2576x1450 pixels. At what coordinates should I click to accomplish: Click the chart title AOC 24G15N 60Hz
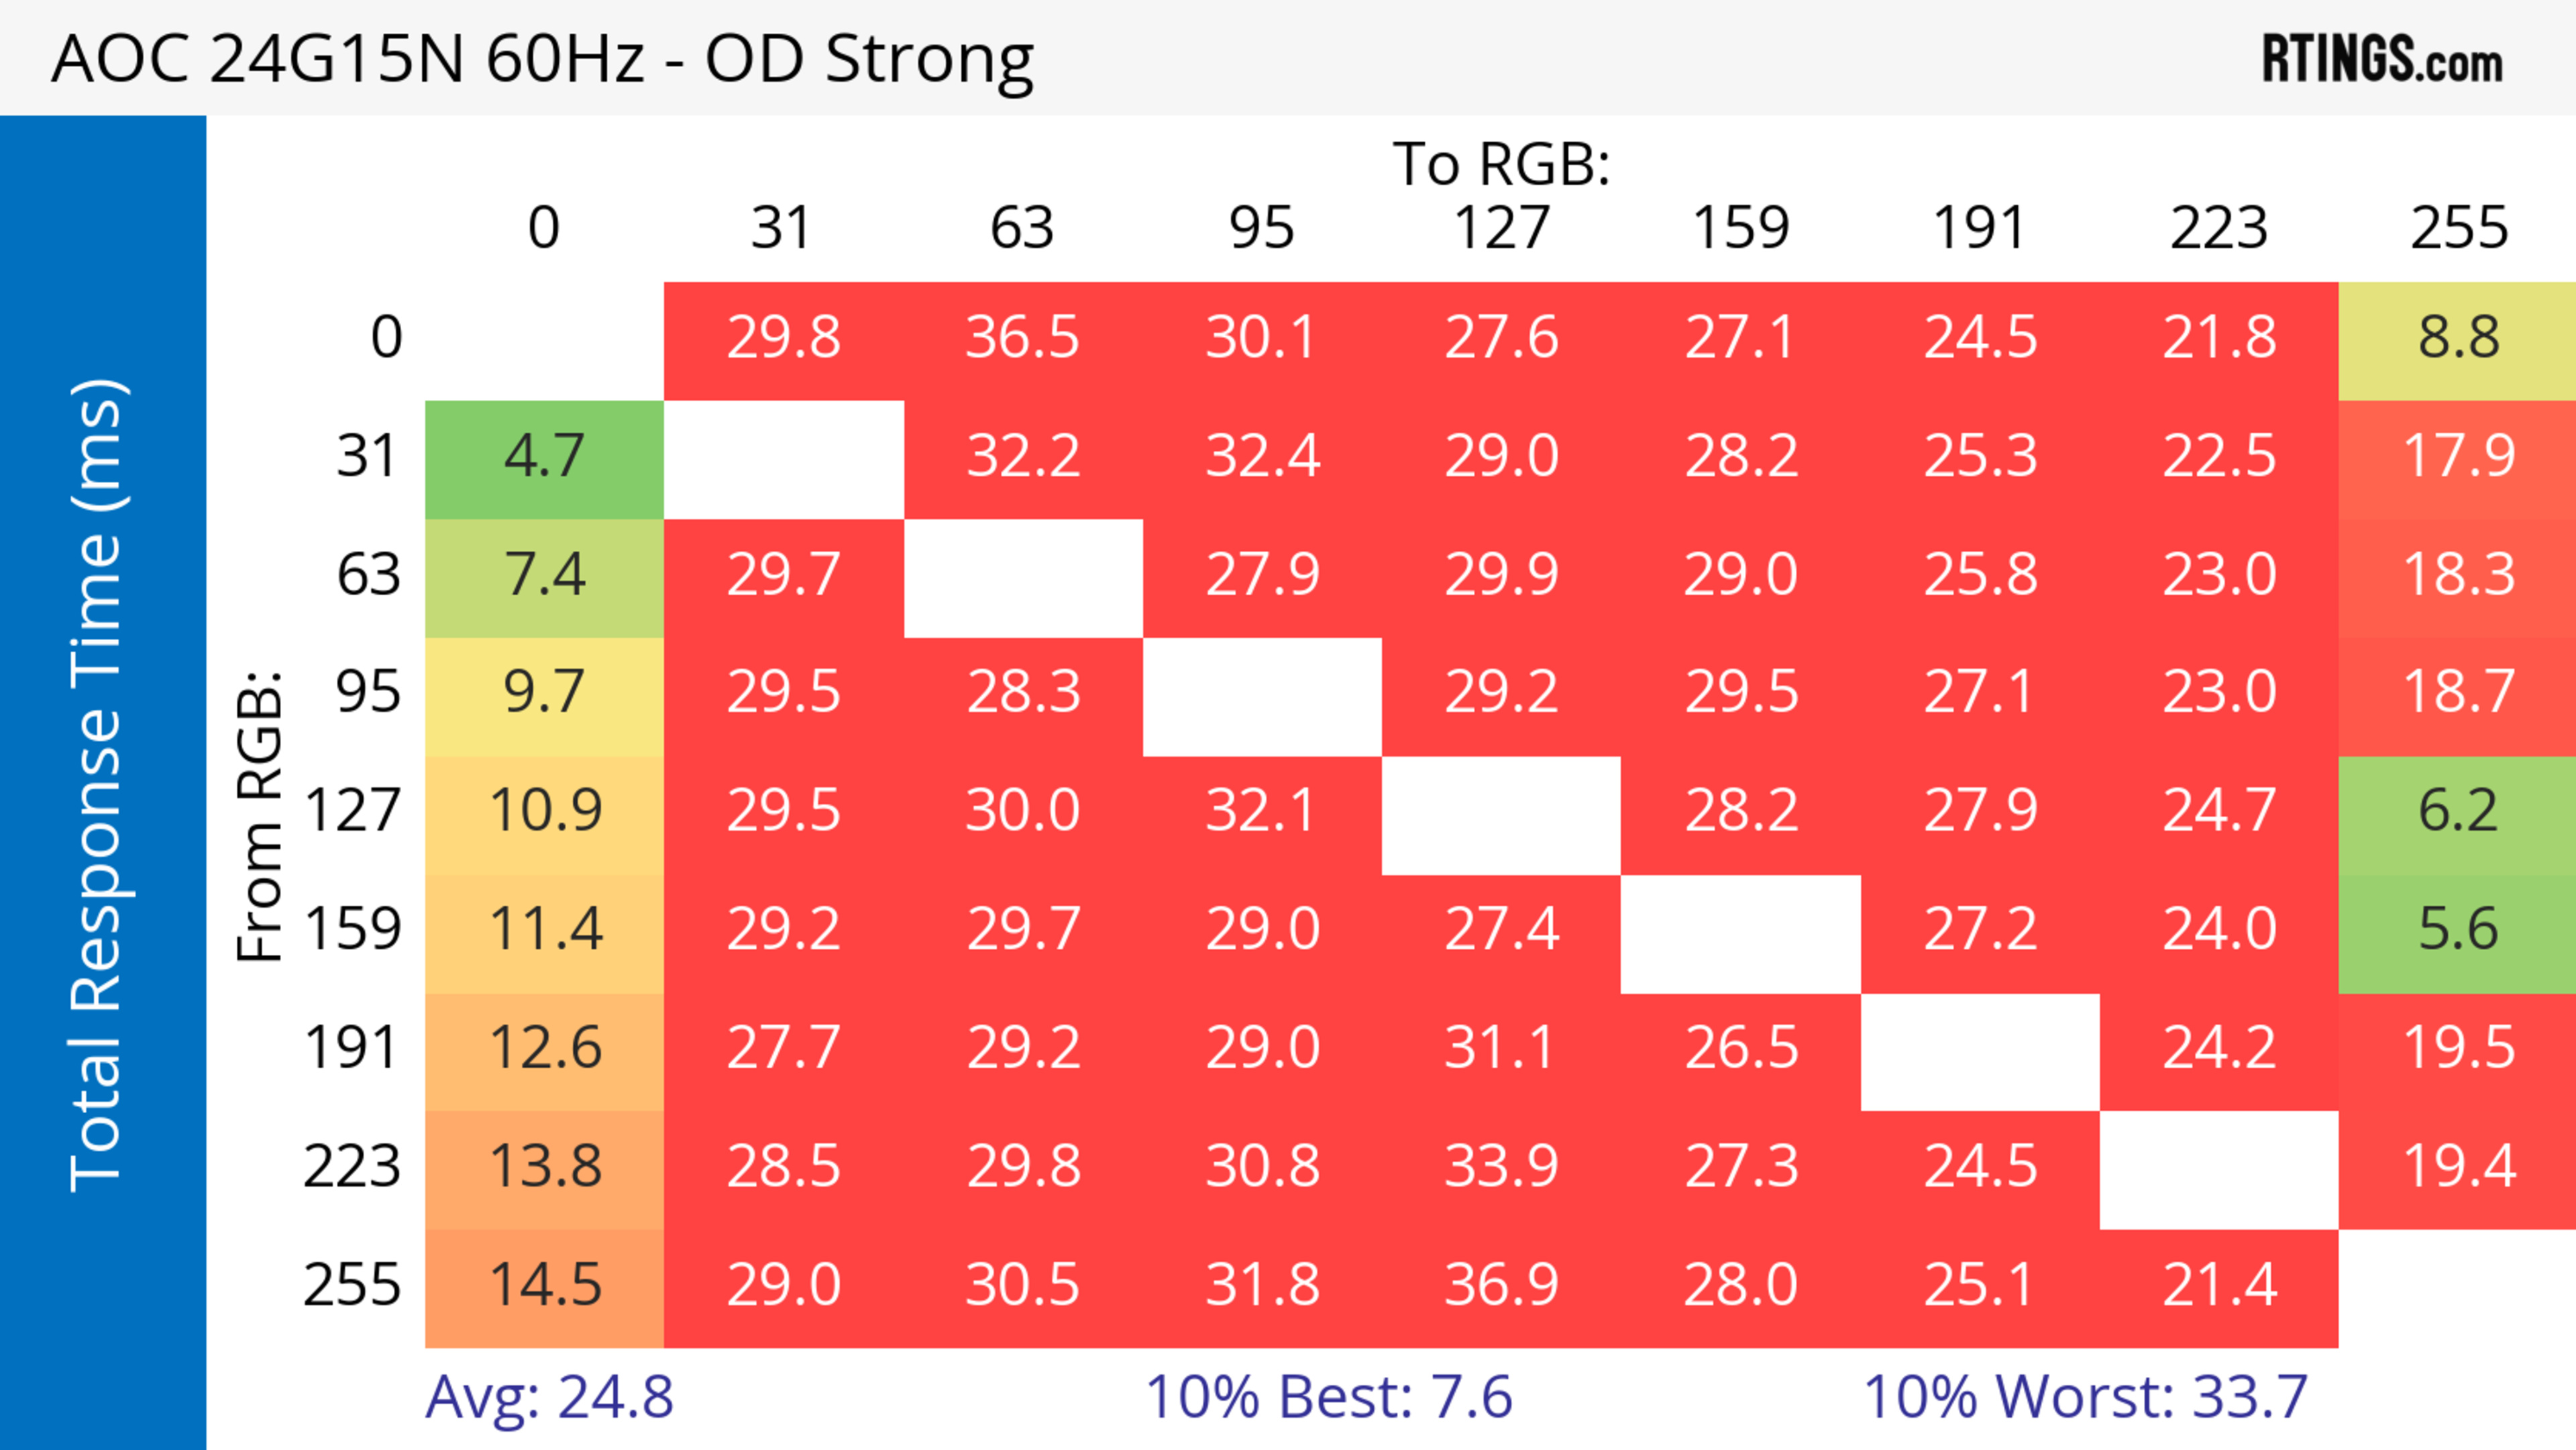click(x=543, y=59)
